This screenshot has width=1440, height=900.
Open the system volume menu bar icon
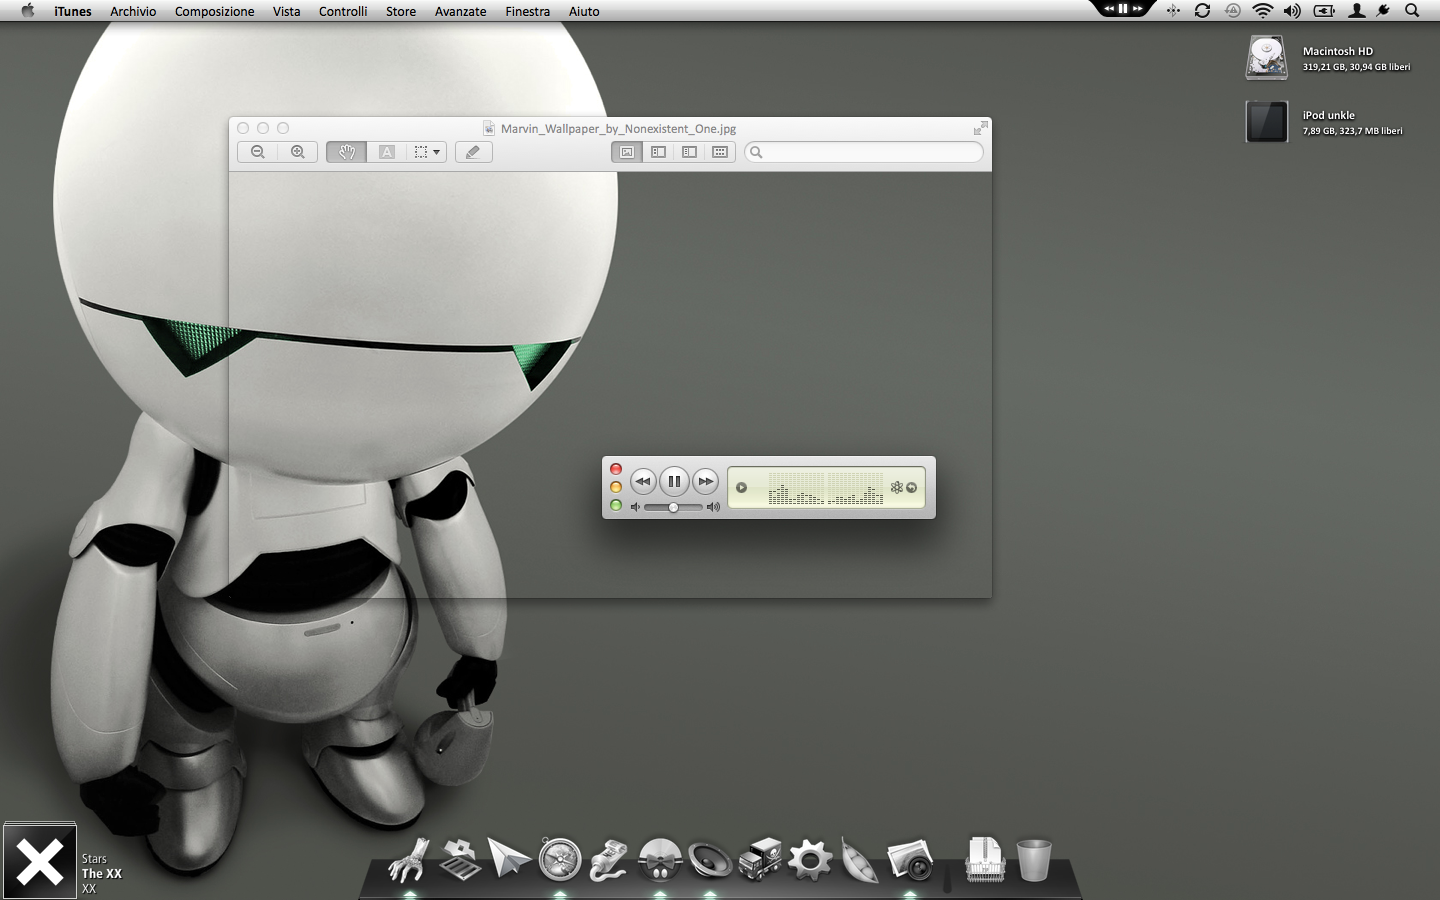[x=1292, y=11]
